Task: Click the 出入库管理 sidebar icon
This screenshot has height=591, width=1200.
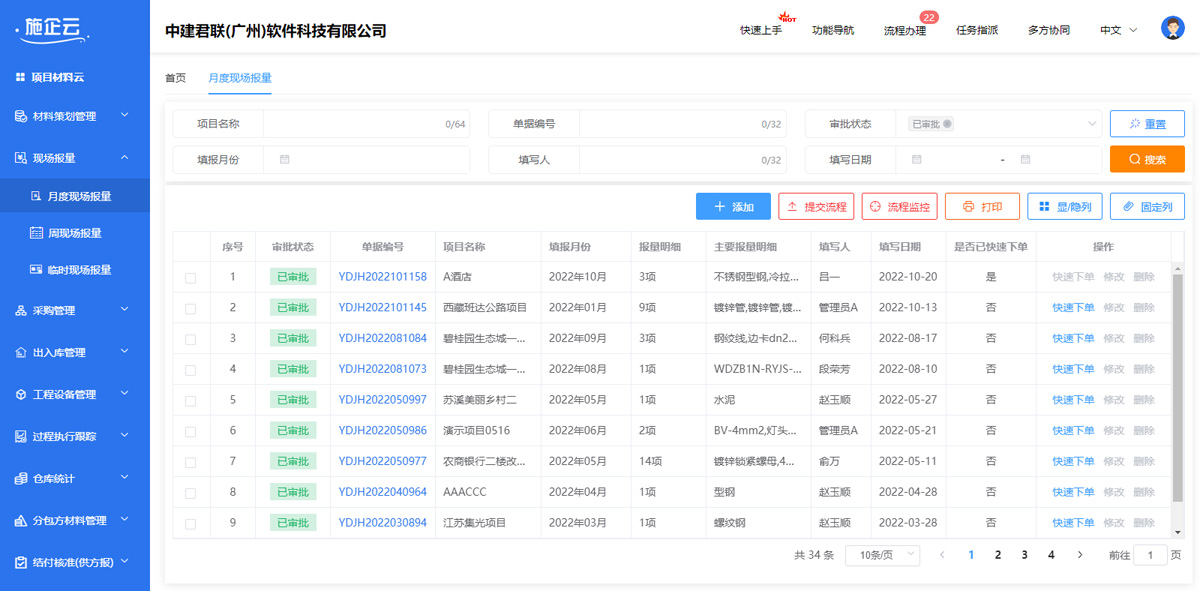Action: pos(21,353)
